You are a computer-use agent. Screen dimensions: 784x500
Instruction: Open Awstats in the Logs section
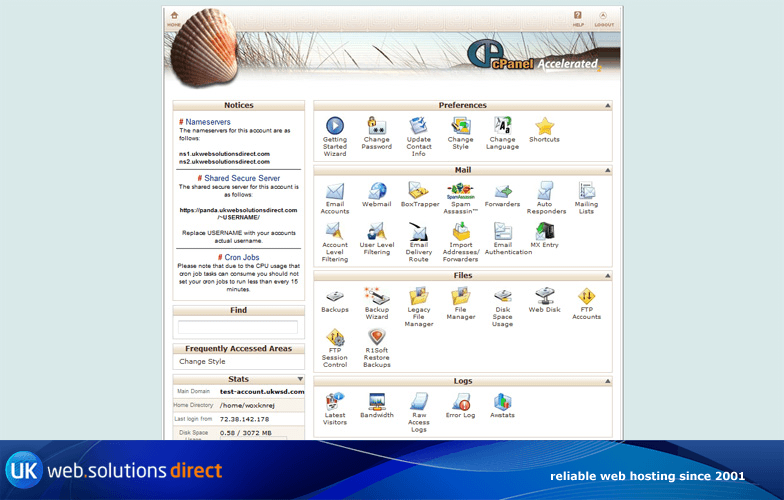tap(502, 402)
